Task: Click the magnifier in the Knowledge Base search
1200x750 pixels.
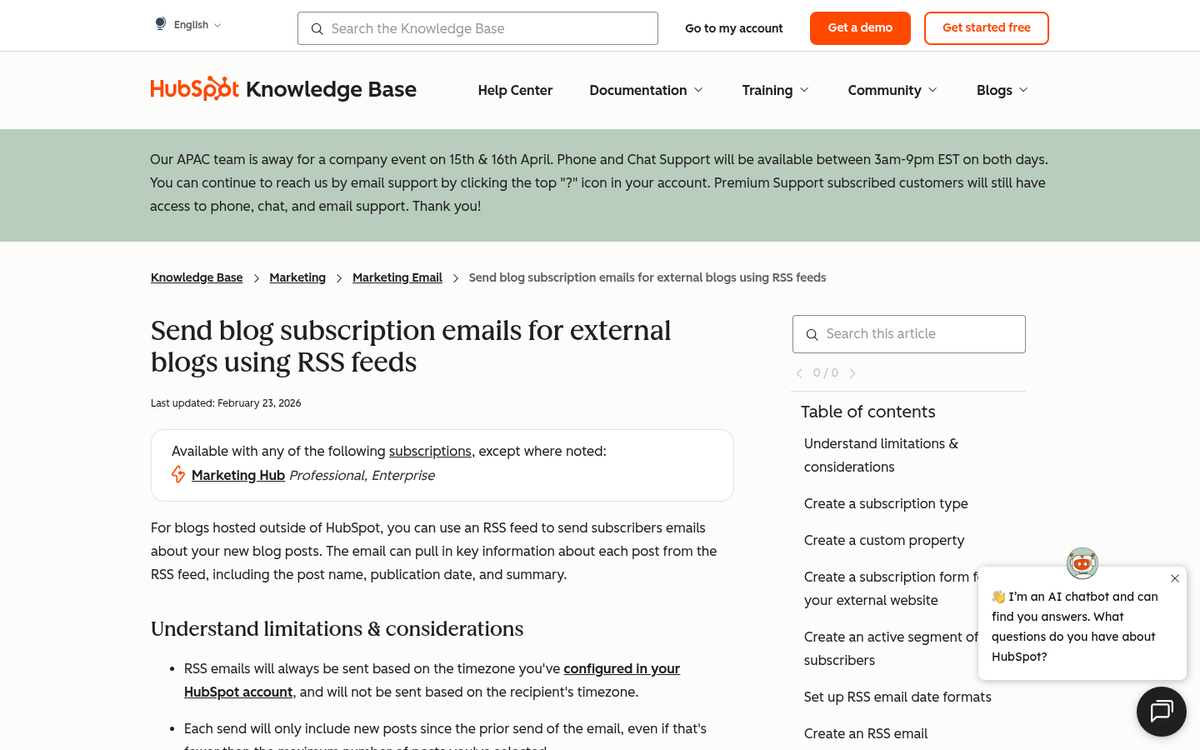Action: pos(317,28)
